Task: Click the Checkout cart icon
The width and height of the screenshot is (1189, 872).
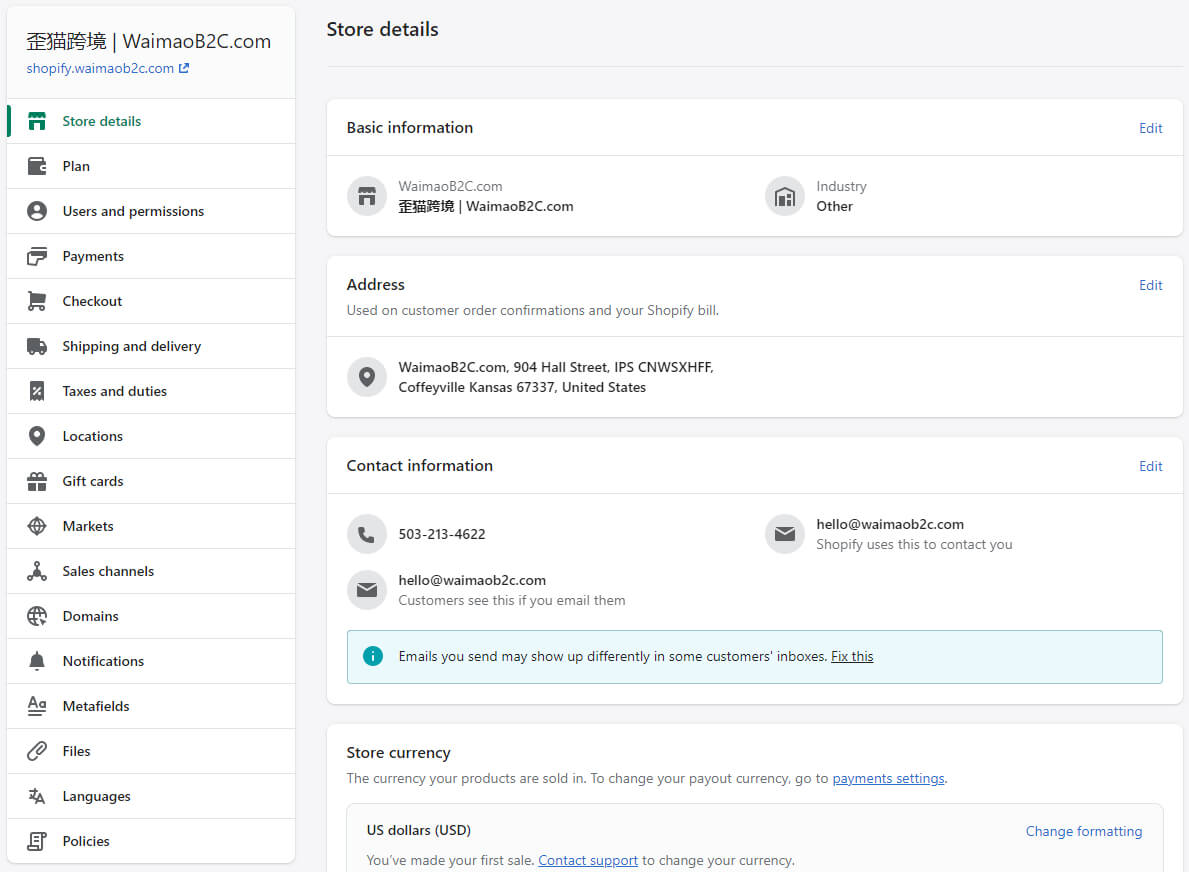Action: click(36, 301)
